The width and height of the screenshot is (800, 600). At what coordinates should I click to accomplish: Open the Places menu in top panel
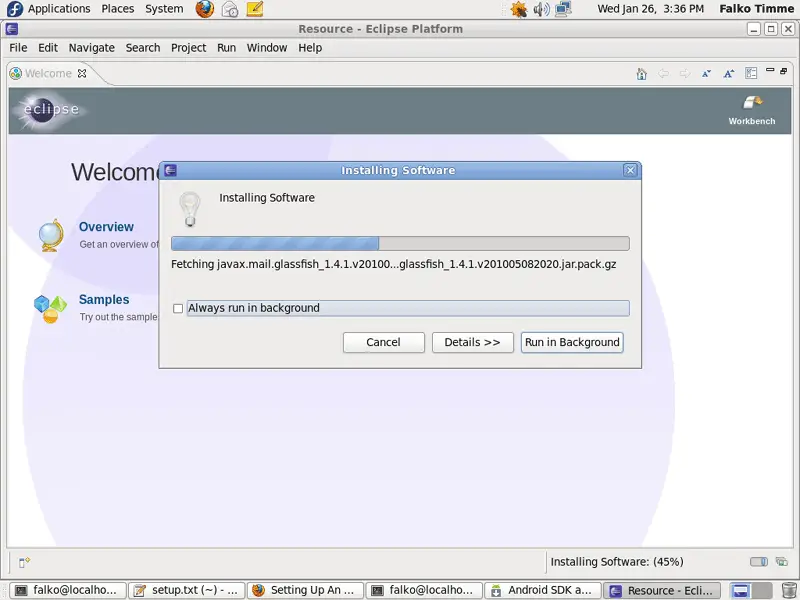[118, 9]
